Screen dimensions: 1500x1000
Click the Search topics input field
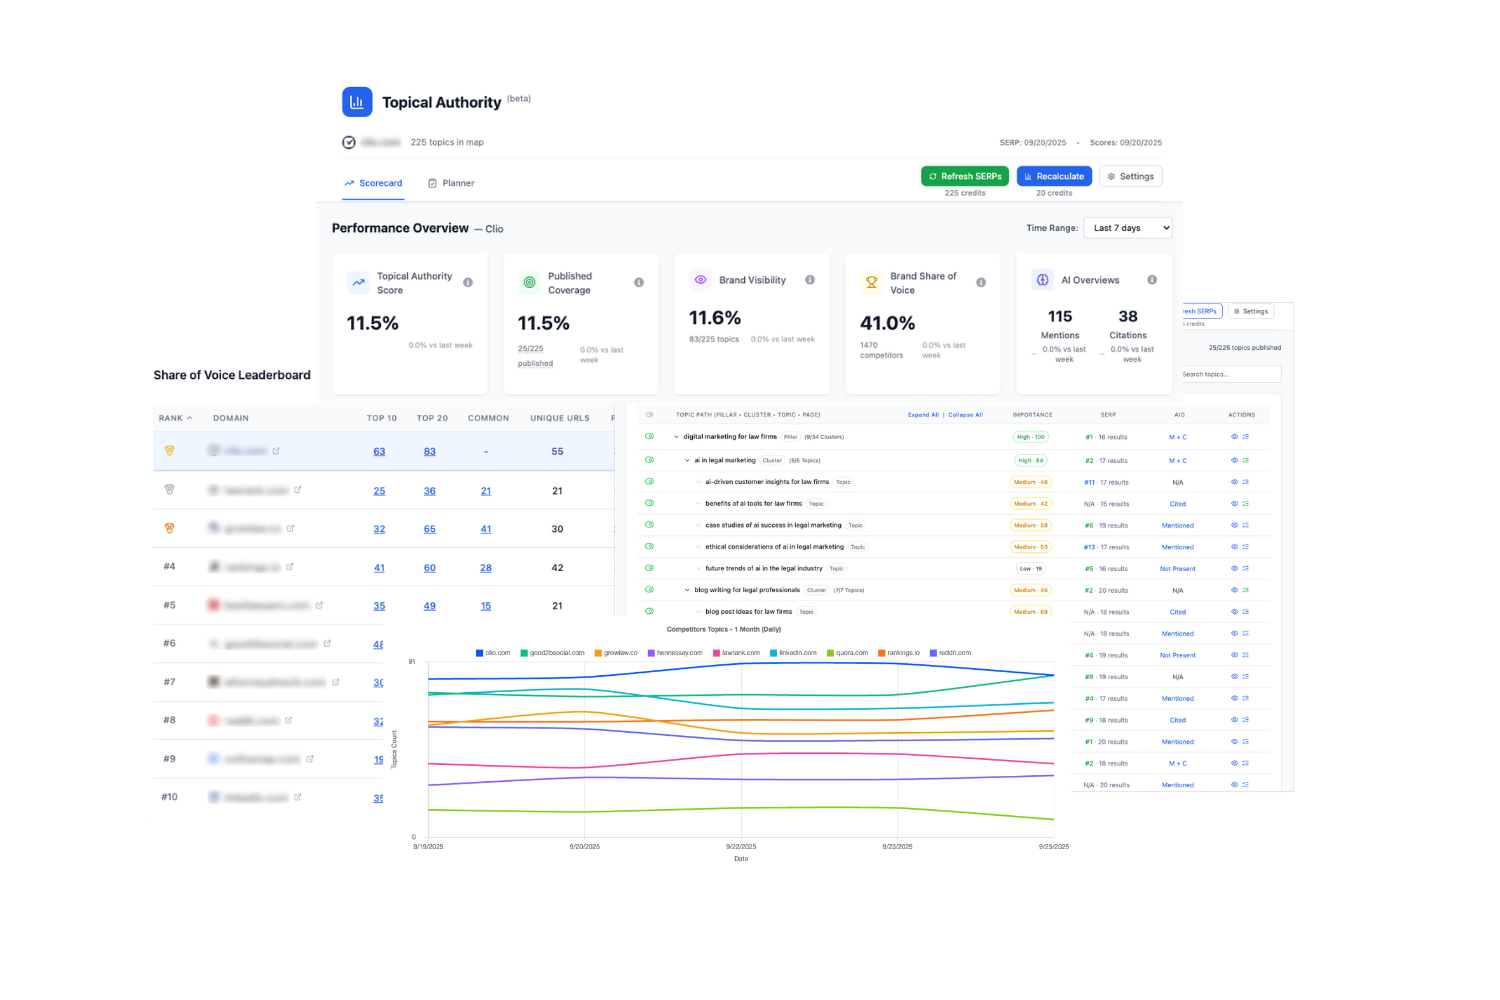point(1229,374)
